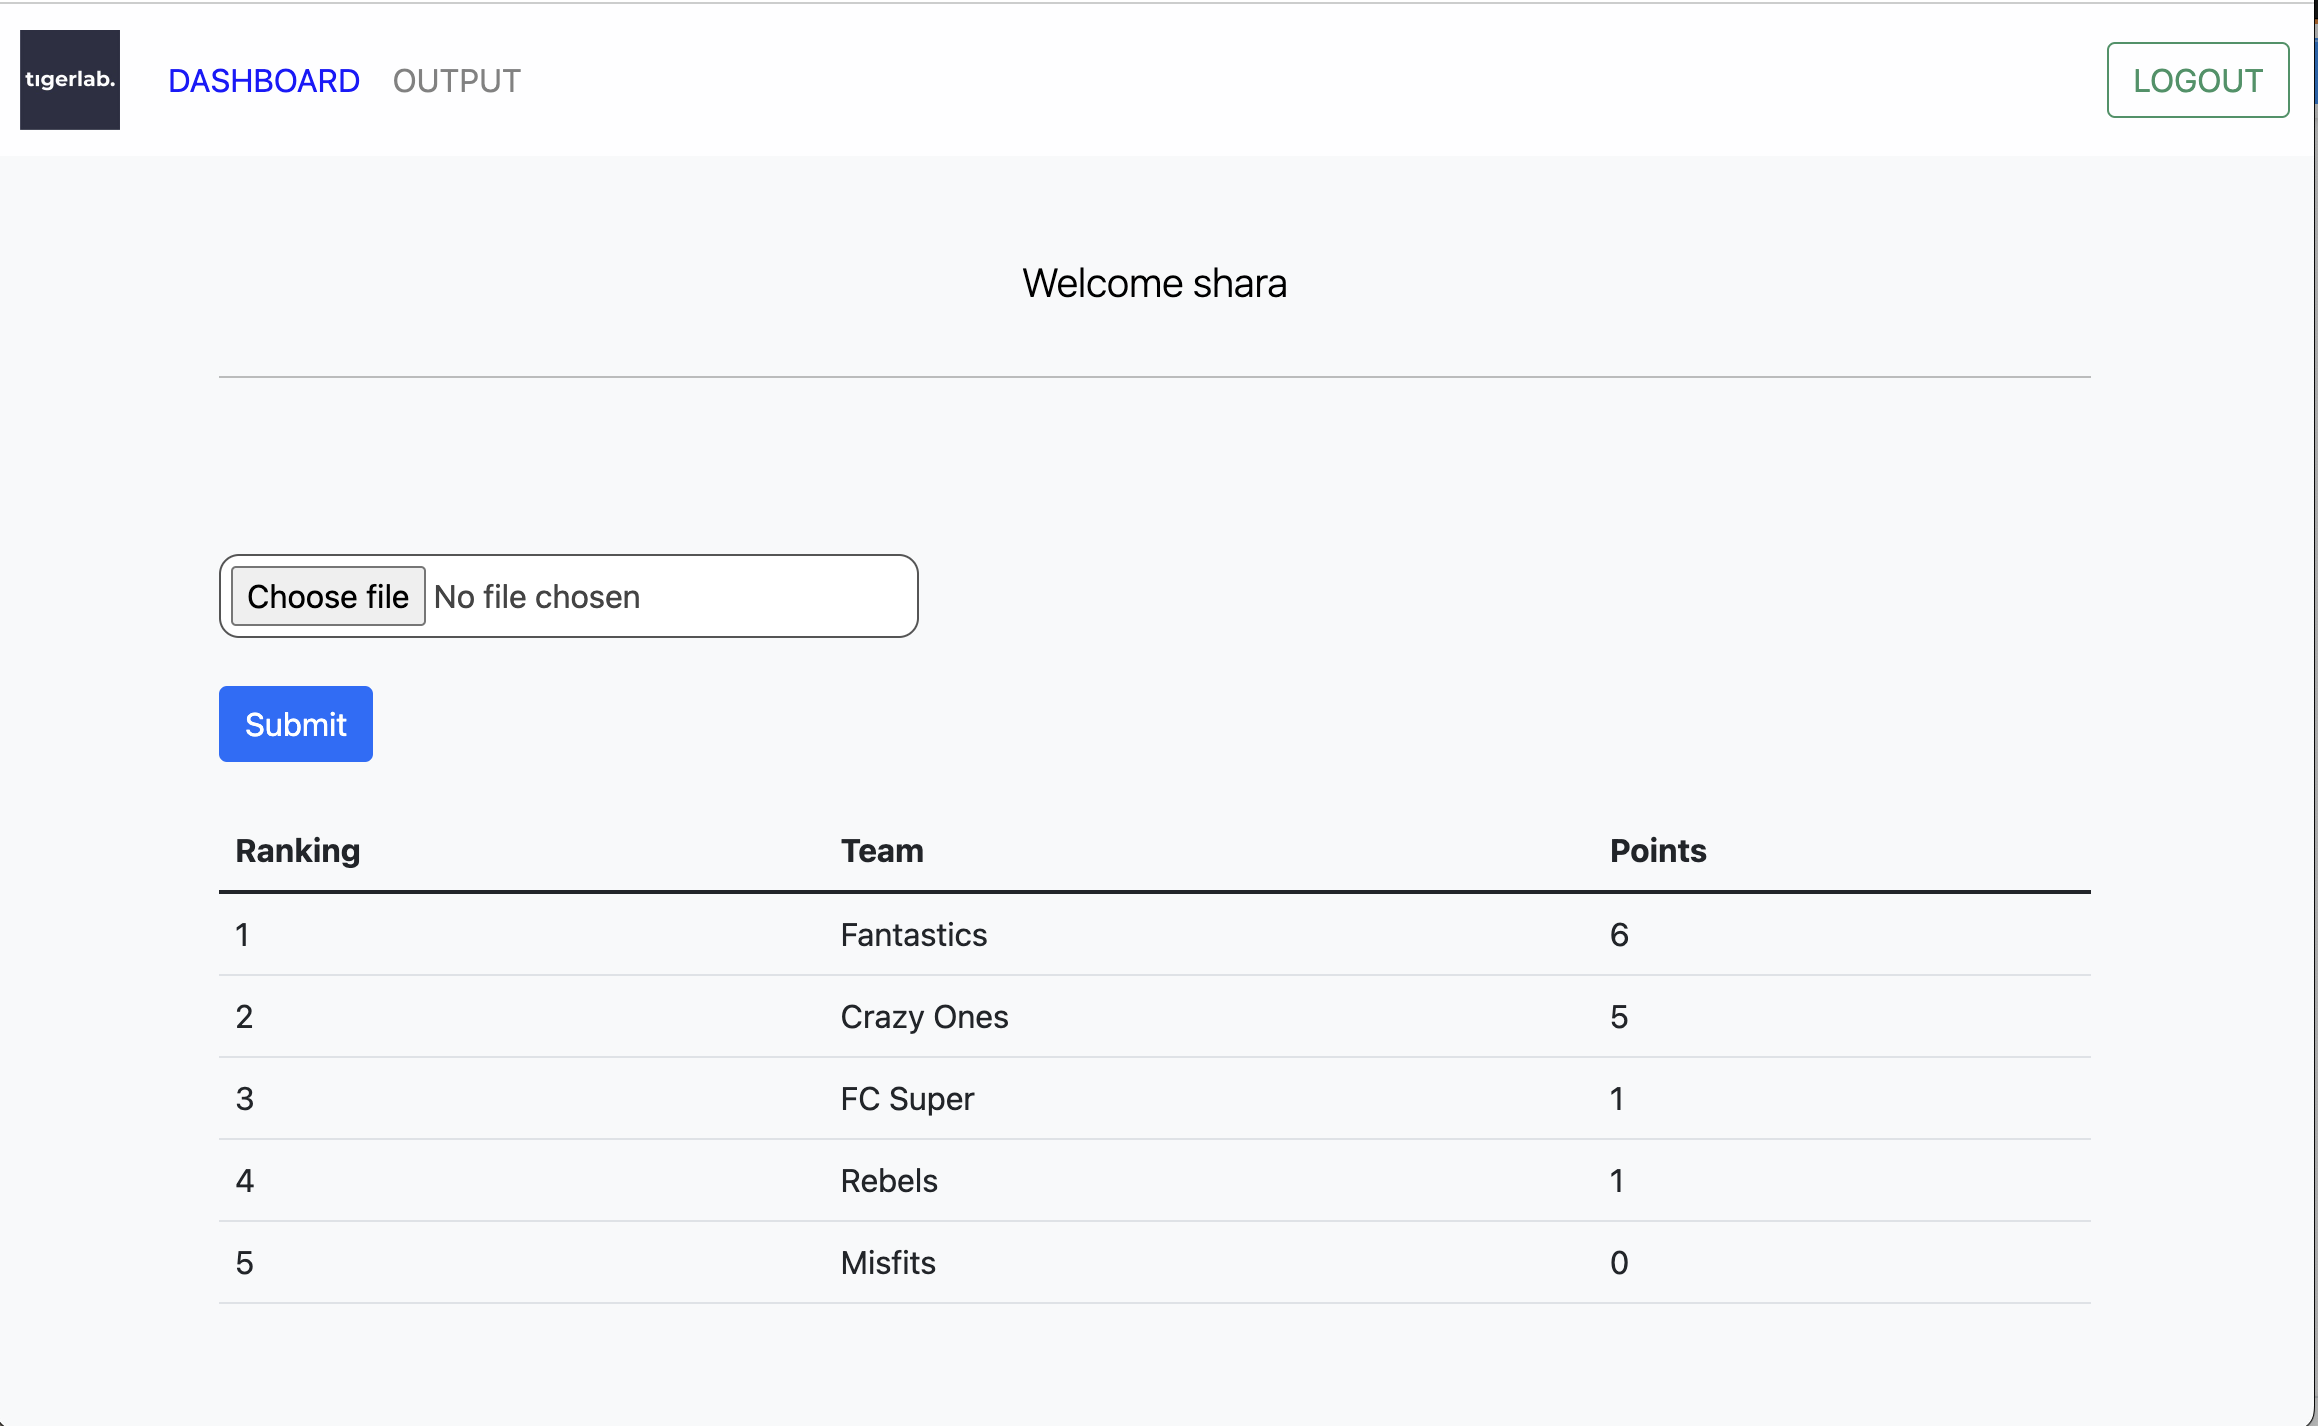Click the Points column header
Viewport: 2318px width, 1426px height.
pyautogui.click(x=1657, y=851)
